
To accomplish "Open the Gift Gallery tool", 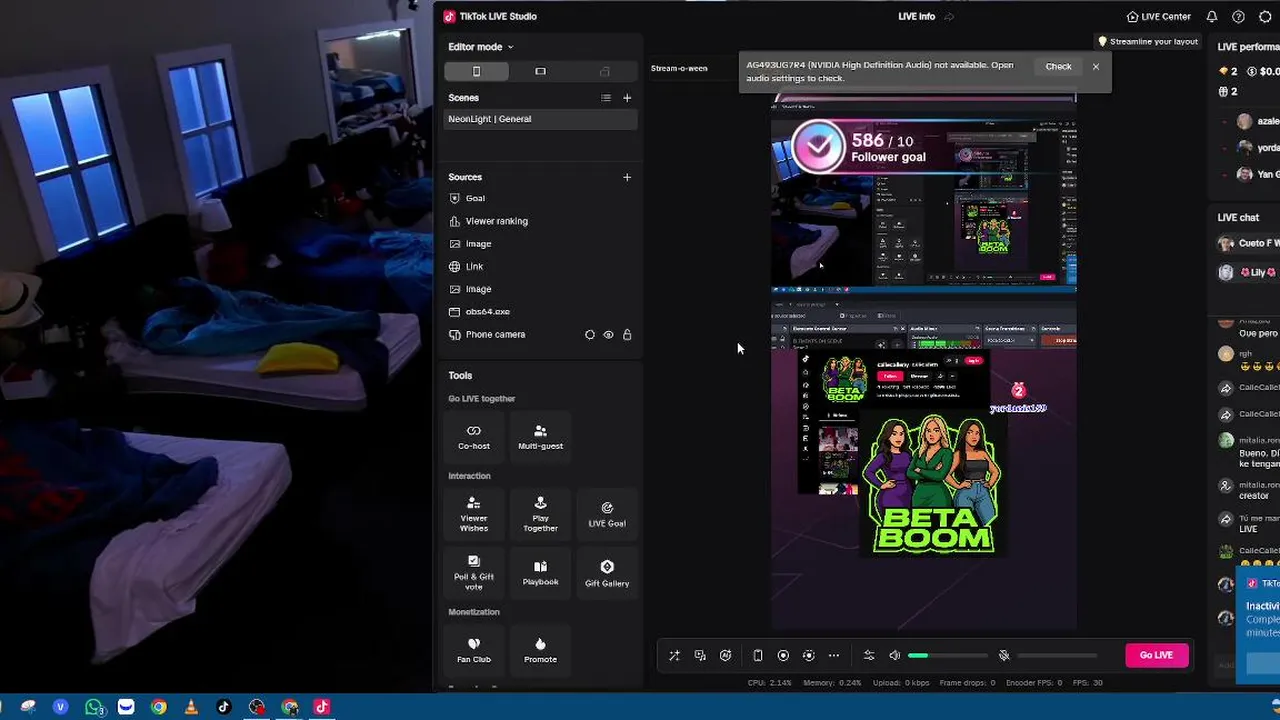I will 607,572.
